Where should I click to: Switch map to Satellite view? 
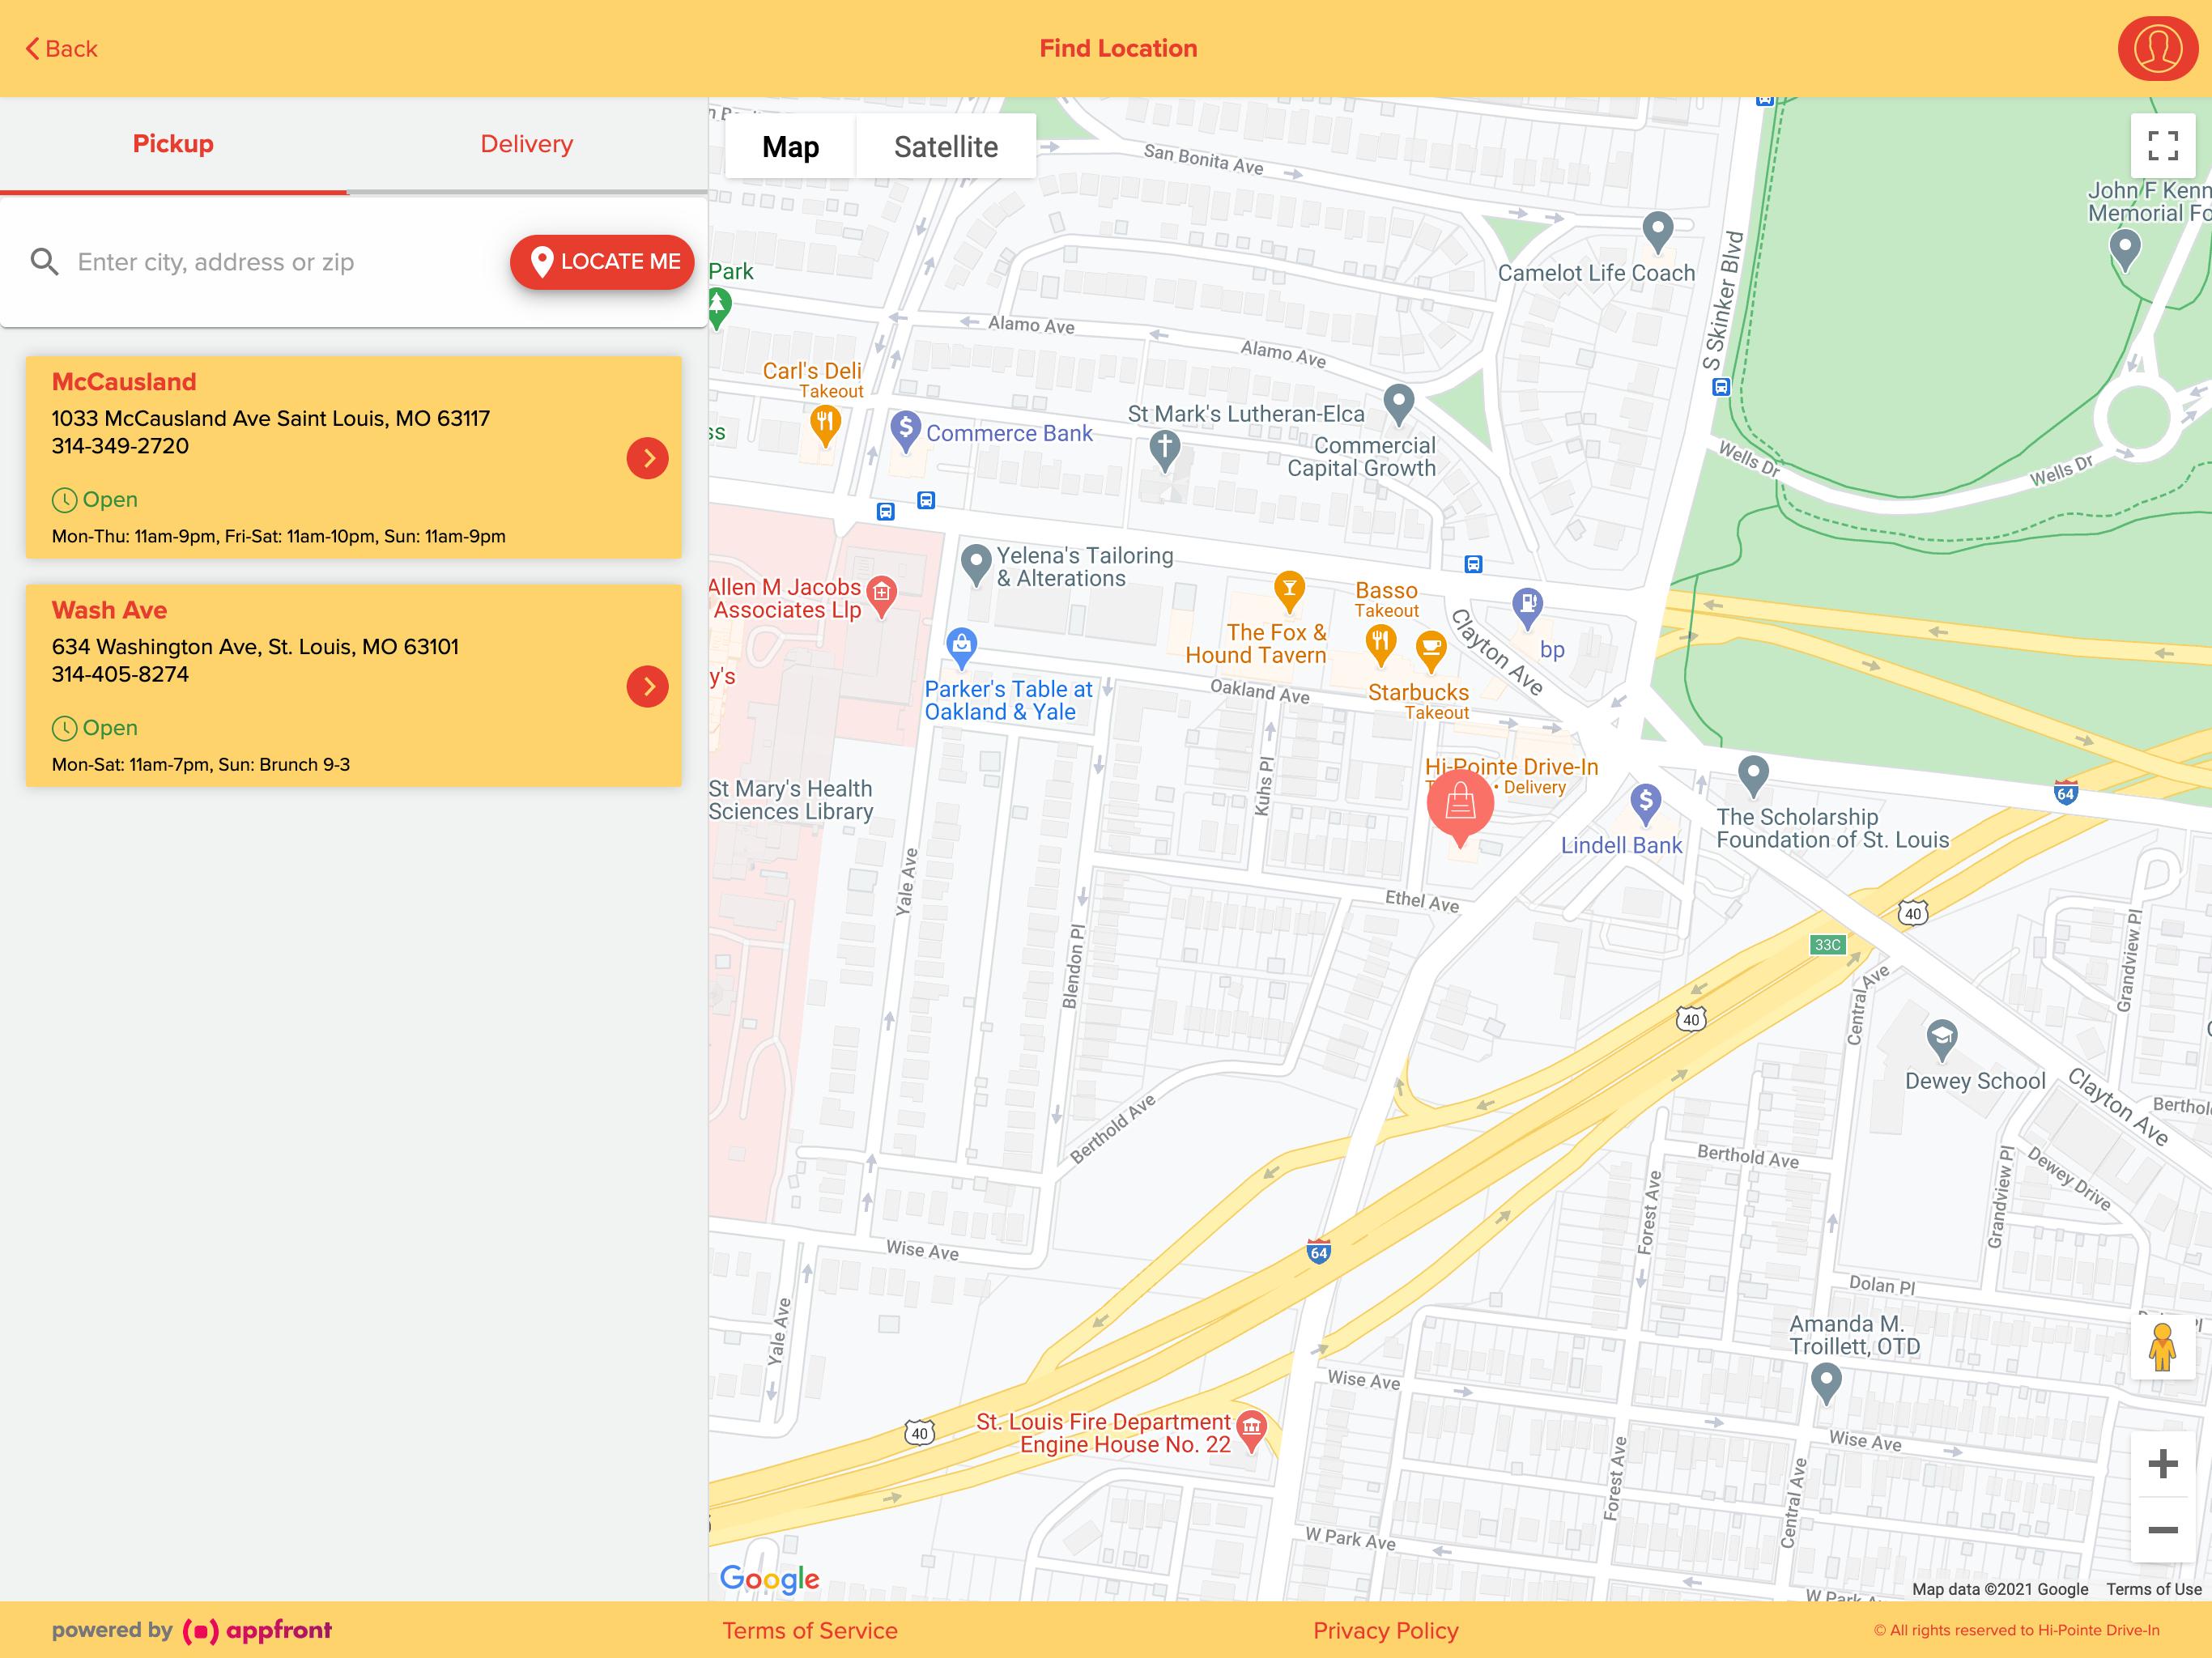point(946,147)
